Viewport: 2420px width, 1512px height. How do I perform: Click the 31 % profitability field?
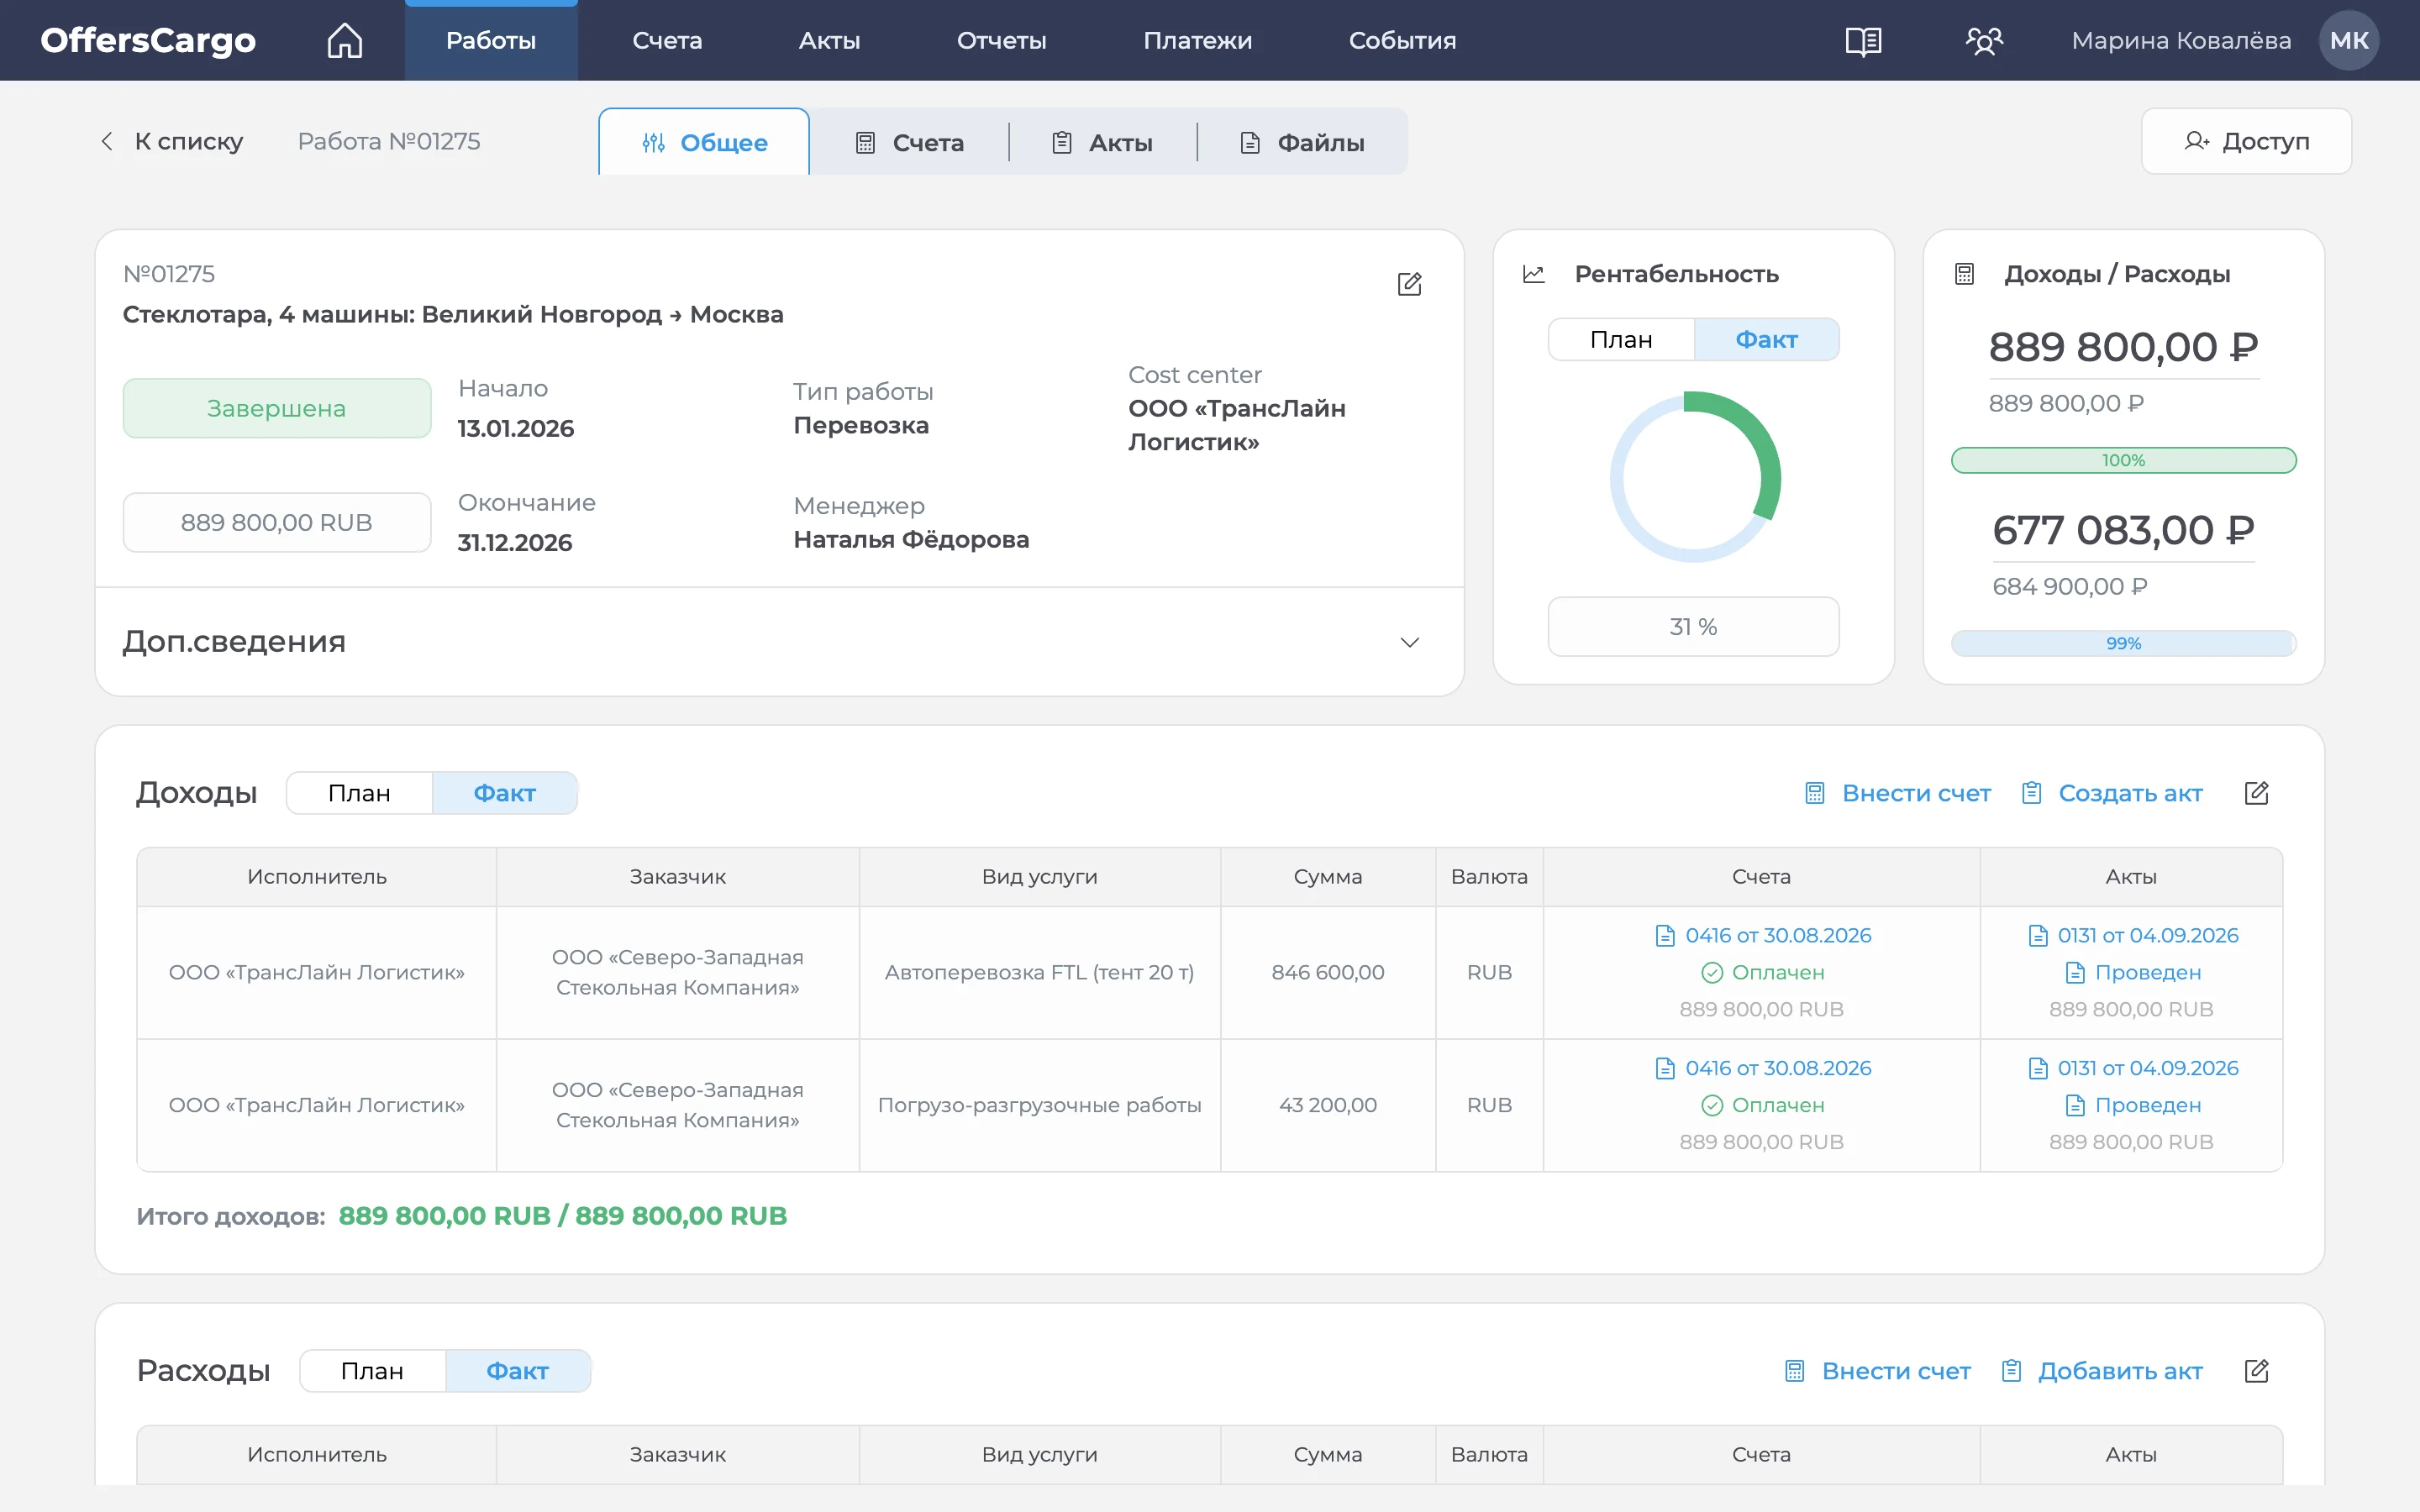tap(1693, 627)
